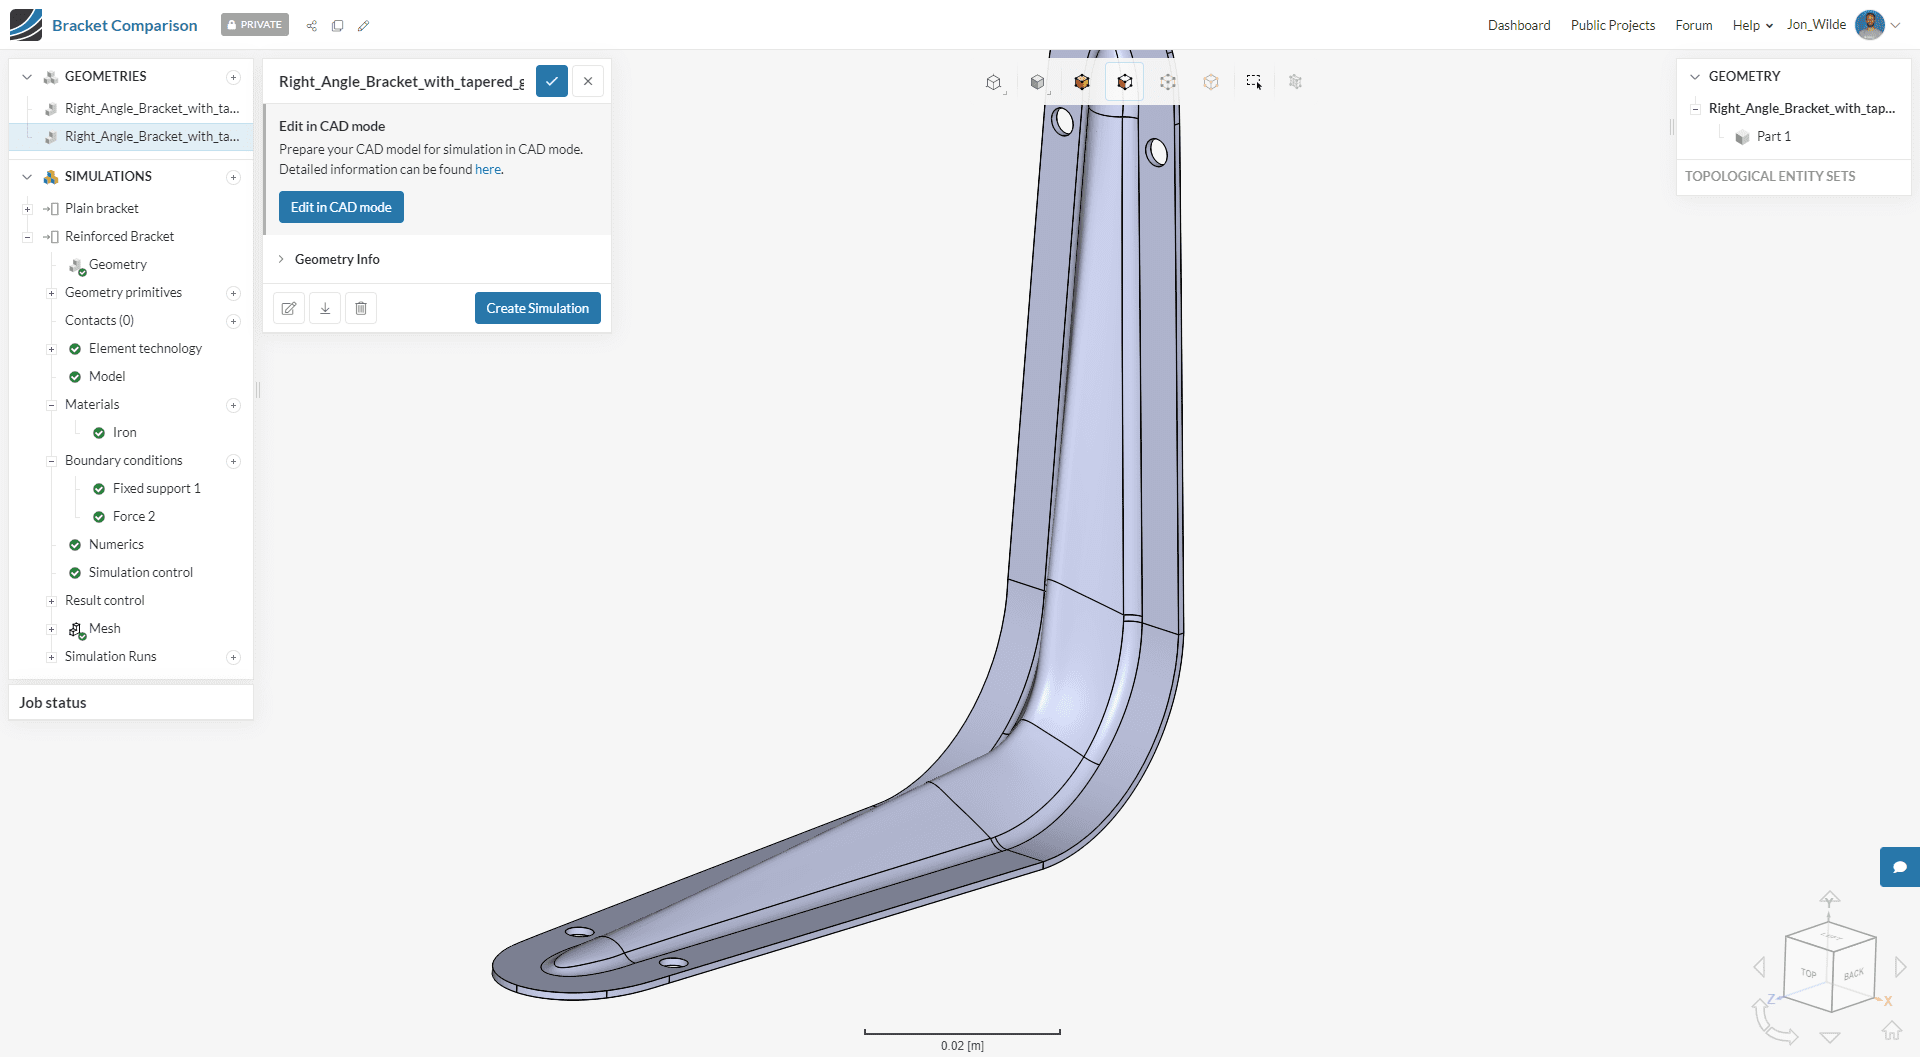The image size is (1920, 1057).
Task: Click the download geometry icon
Action: pos(325,308)
